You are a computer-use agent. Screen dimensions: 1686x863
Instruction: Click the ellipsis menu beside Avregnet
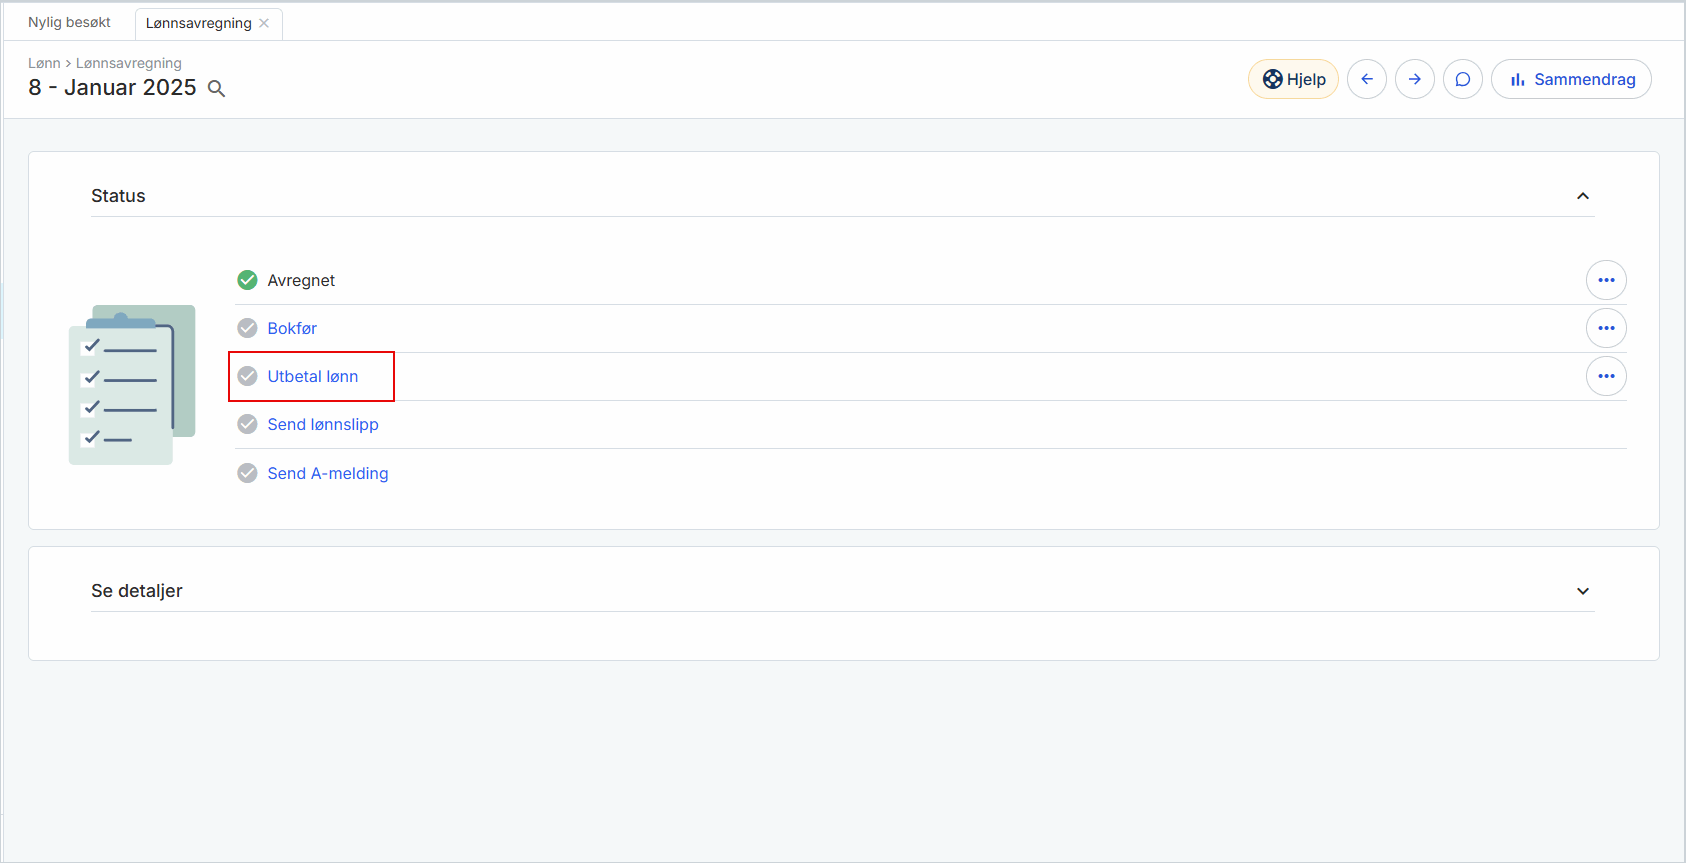point(1606,280)
